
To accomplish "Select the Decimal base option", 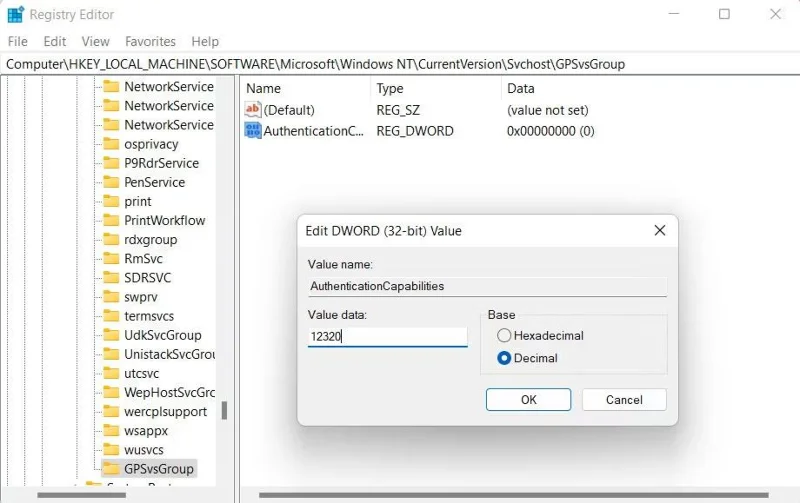I will click(x=504, y=358).
